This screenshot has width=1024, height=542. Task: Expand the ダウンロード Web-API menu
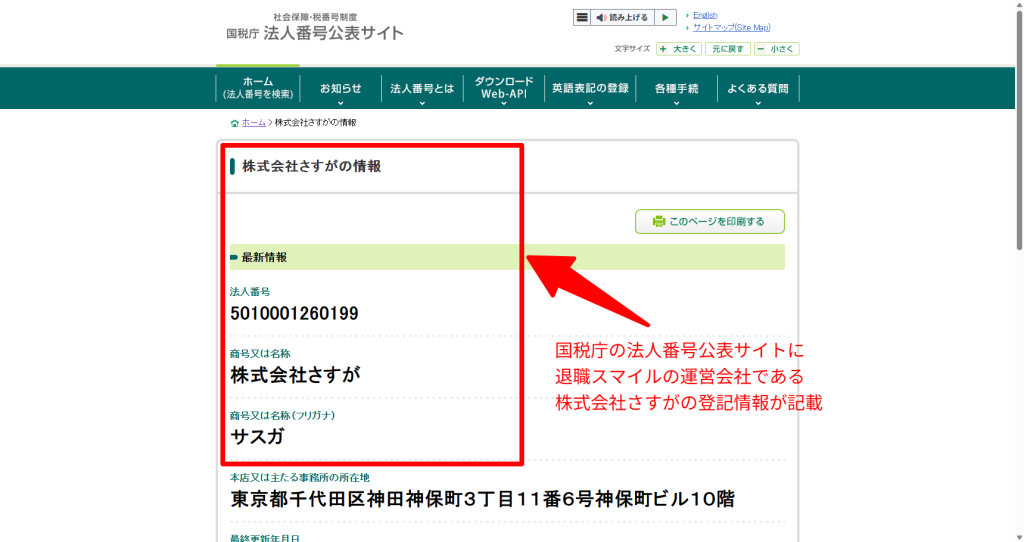504,89
